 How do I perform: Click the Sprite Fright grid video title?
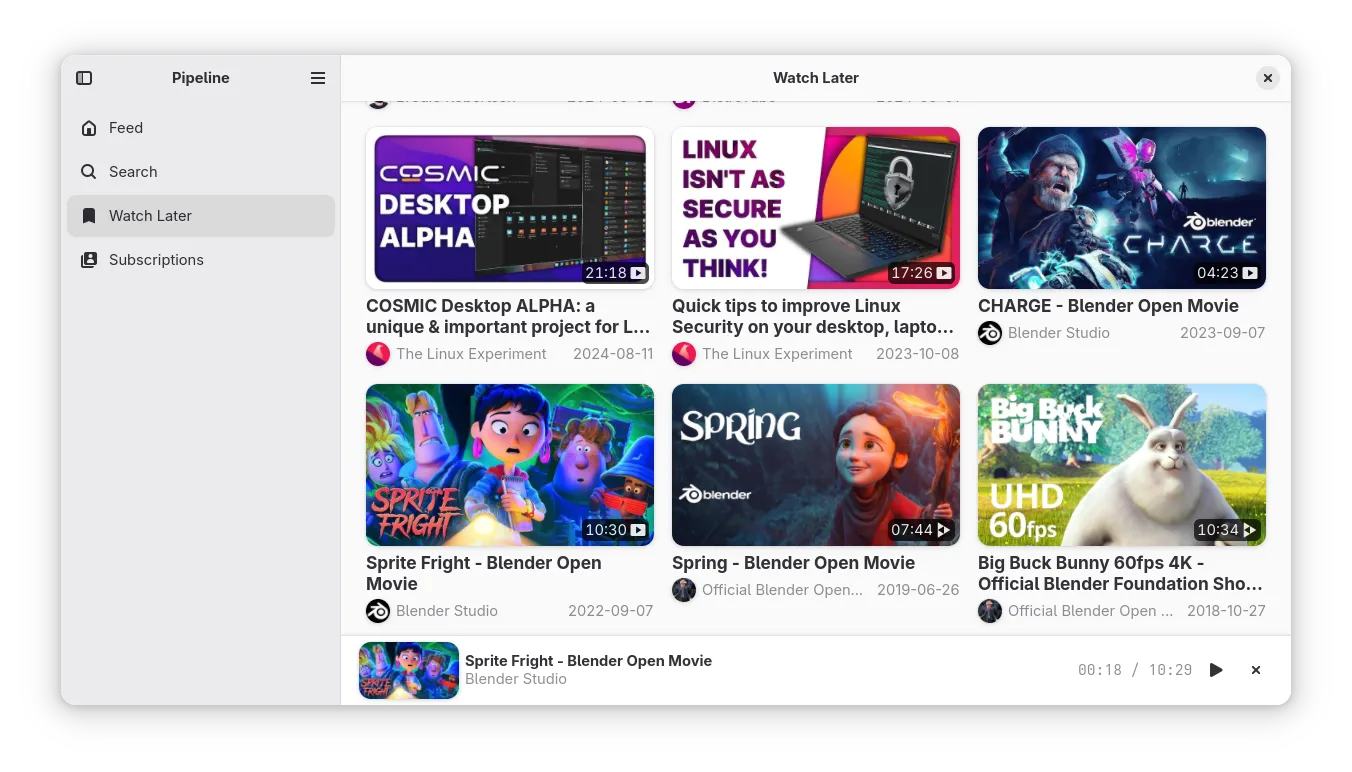[x=484, y=574]
